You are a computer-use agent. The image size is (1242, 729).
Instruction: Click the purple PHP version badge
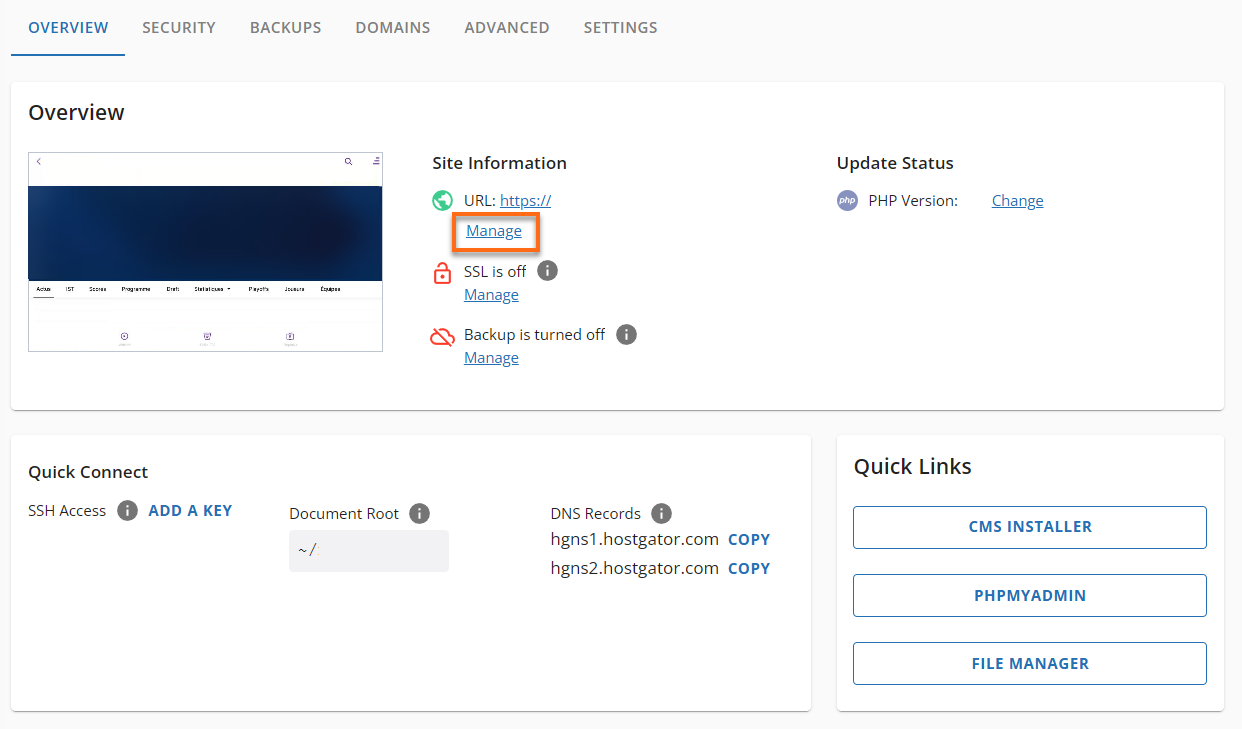847,200
